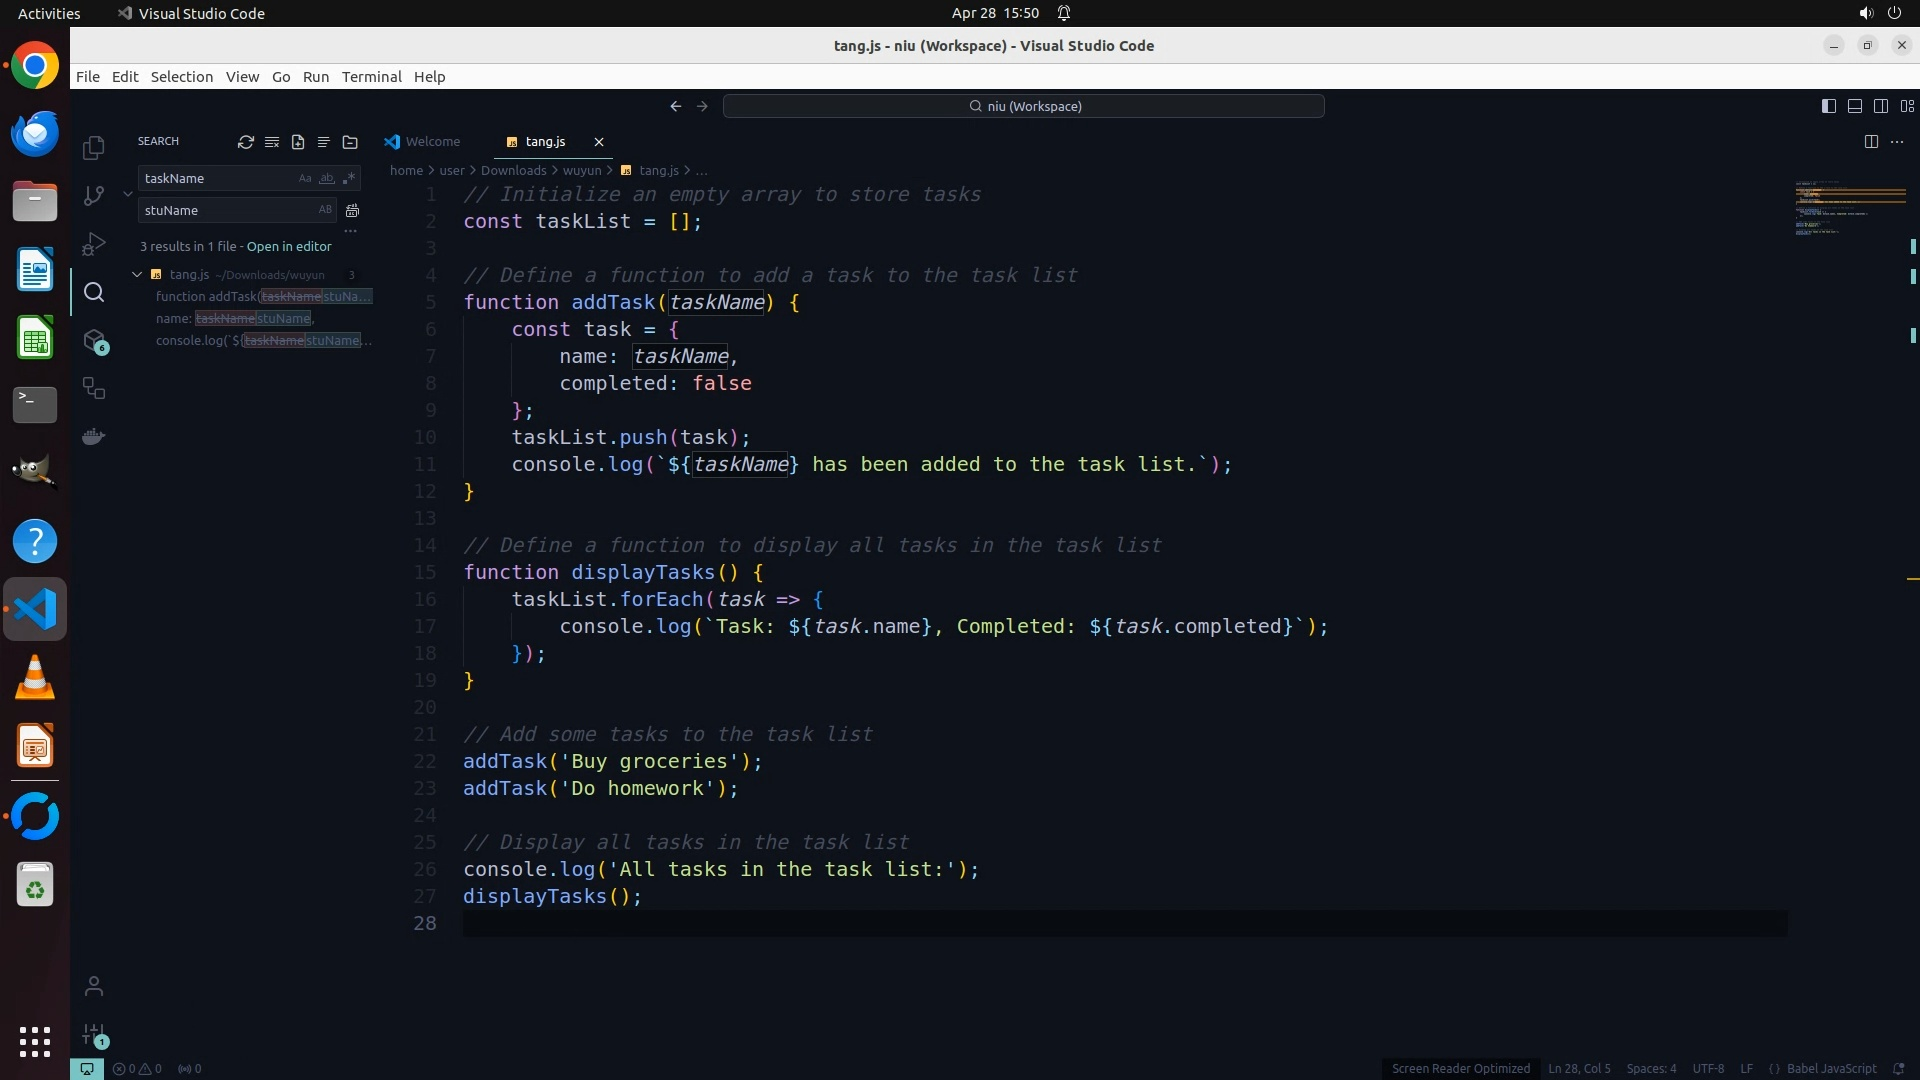Image resolution: width=1920 pixels, height=1080 pixels.
Task: Toggle Match Case in search box
Action: click(305, 178)
